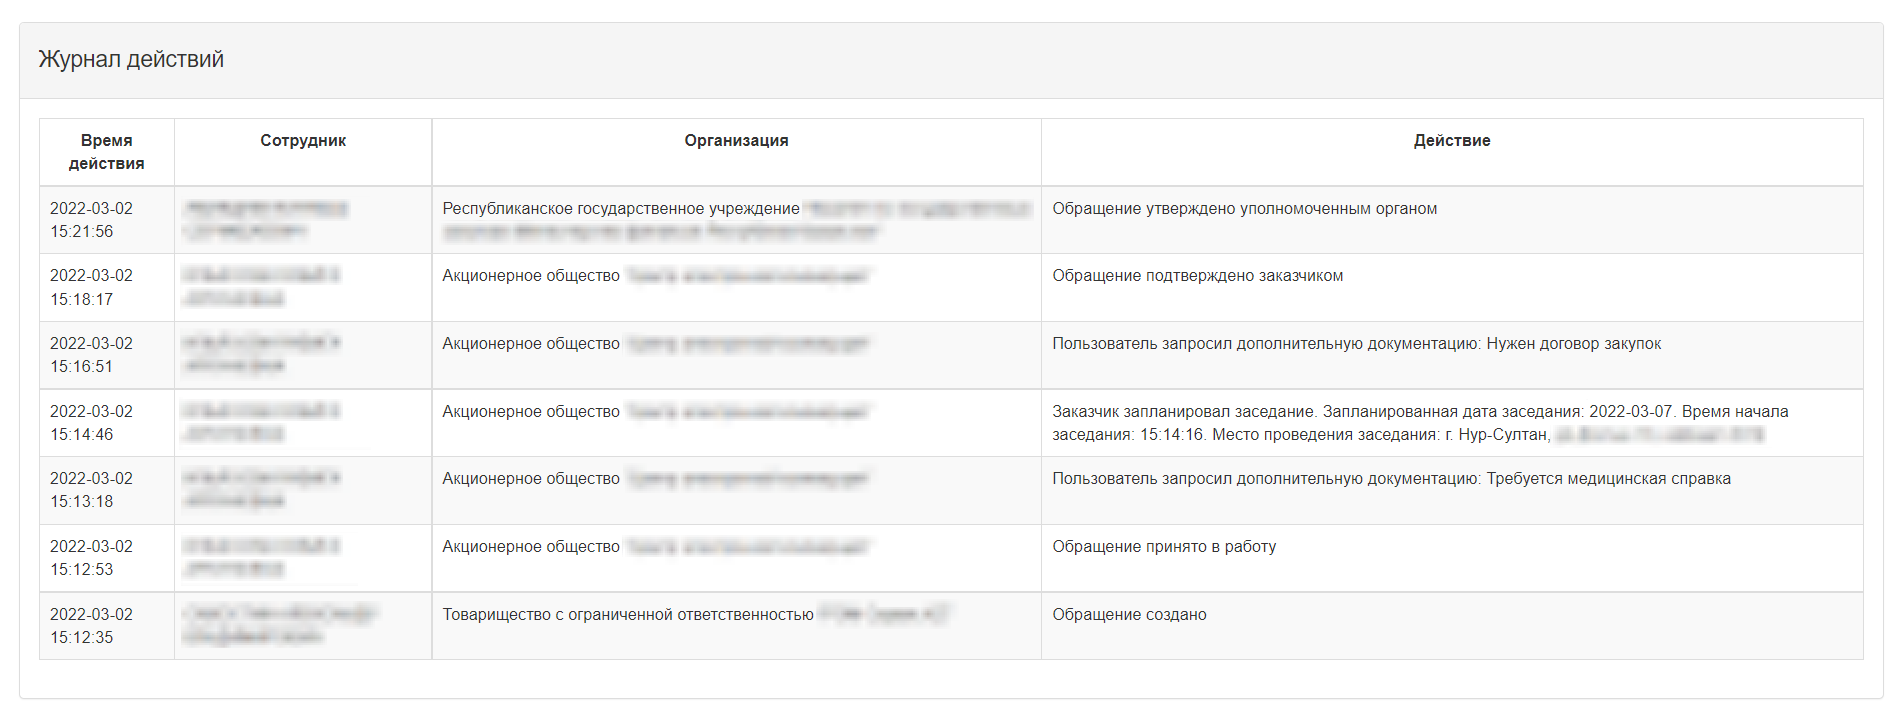
Task: Click the 'Журнал действий' panel heading
Action: click(131, 59)
